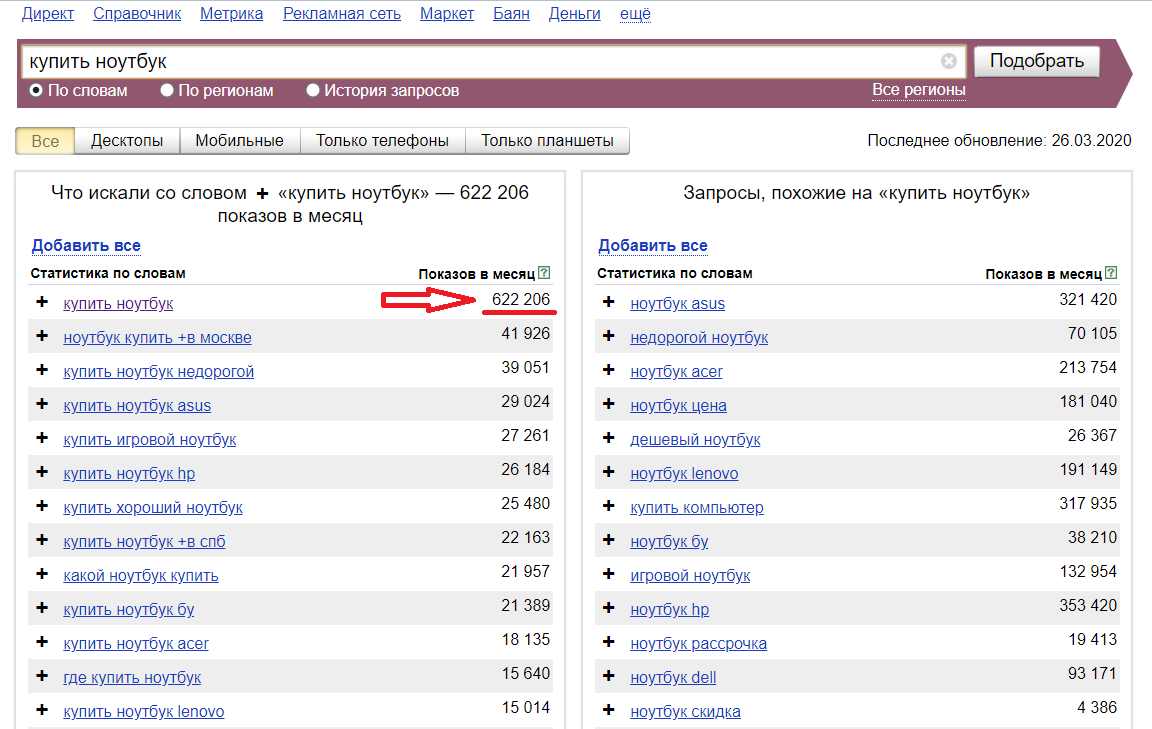
Task: Add дешевый ноутбук via plus icon
Action: pos(608,438)
